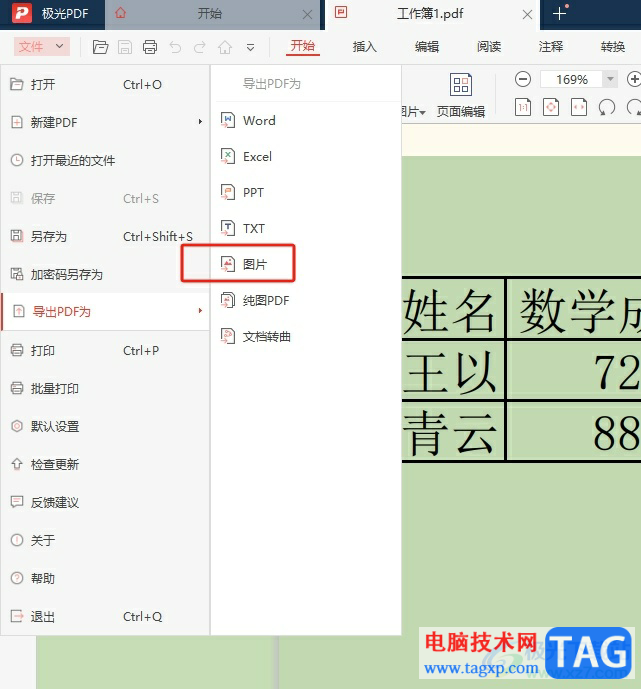This screenshot has height=689, width=641.
Task: Click the table cell showing 72
Action: pyautogui.click(x=574, y=370)
